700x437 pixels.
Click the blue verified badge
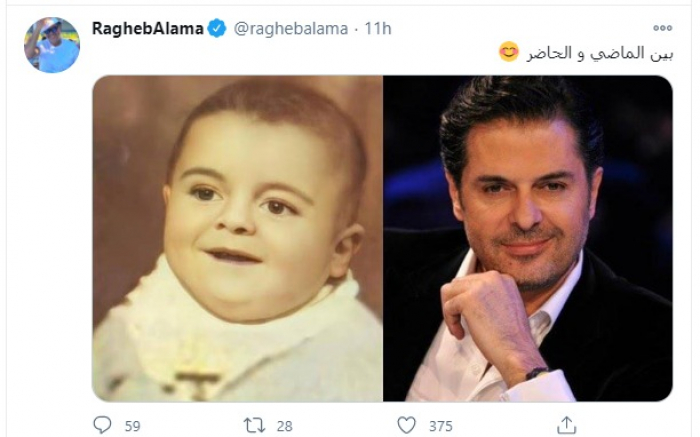coord(217,29)
